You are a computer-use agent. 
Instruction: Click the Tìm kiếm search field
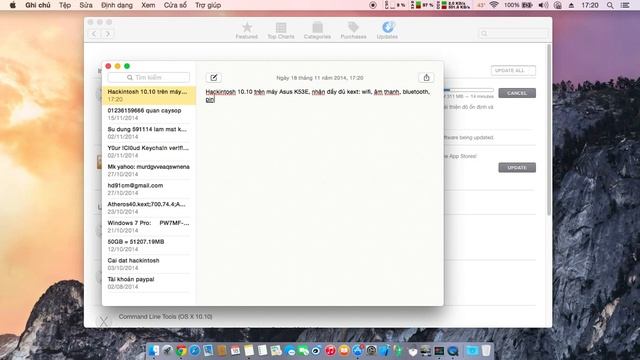pos(149,77)
